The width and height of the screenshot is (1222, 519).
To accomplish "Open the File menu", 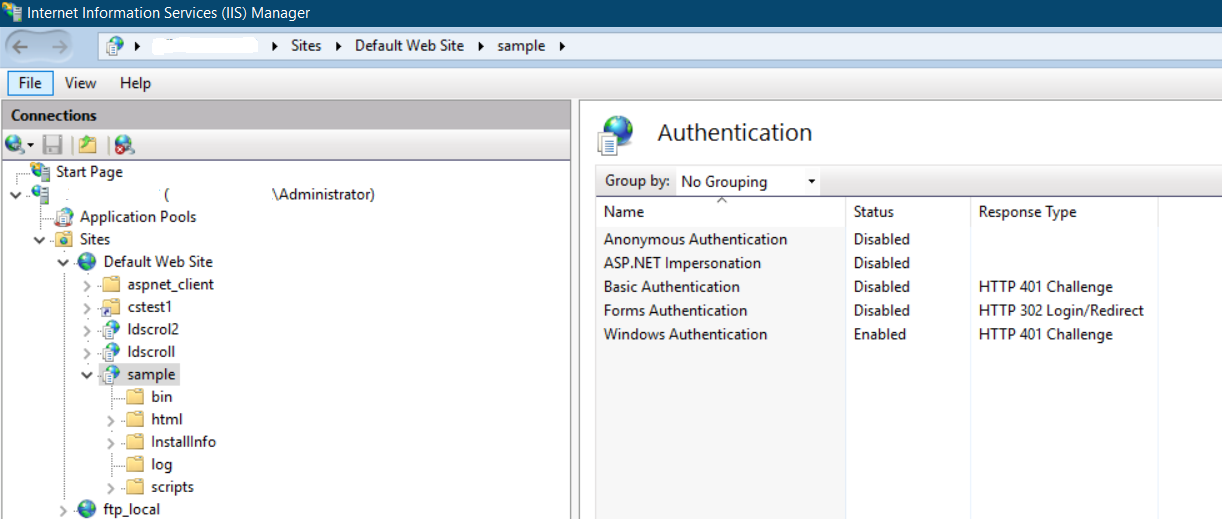I will pyautogui.click(x=30, y=83).
